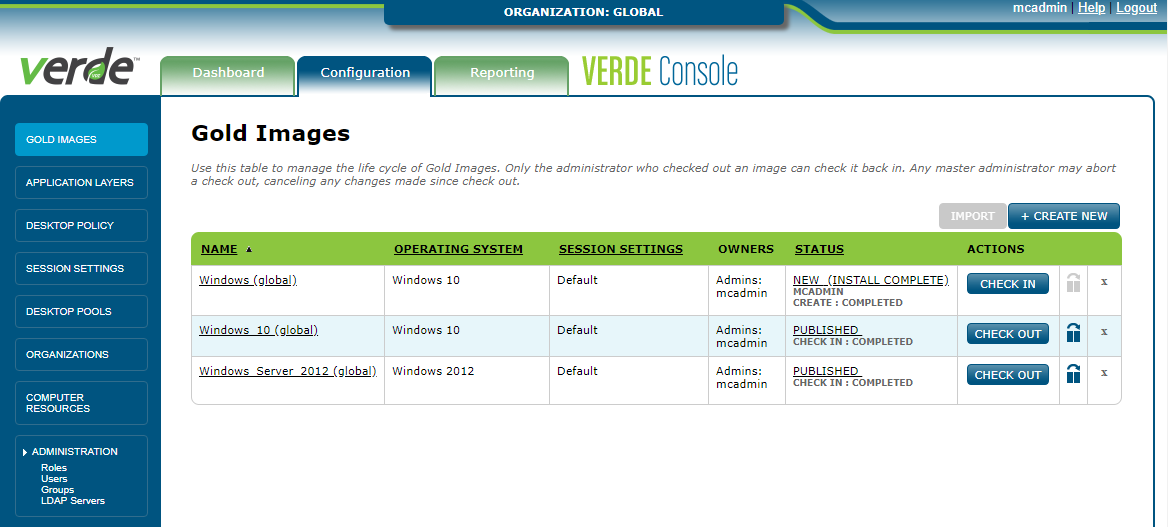Check out the Windows_Server_2012 image
The height and width of the screenshot is (527, 1168).
tap(1007, 375)
